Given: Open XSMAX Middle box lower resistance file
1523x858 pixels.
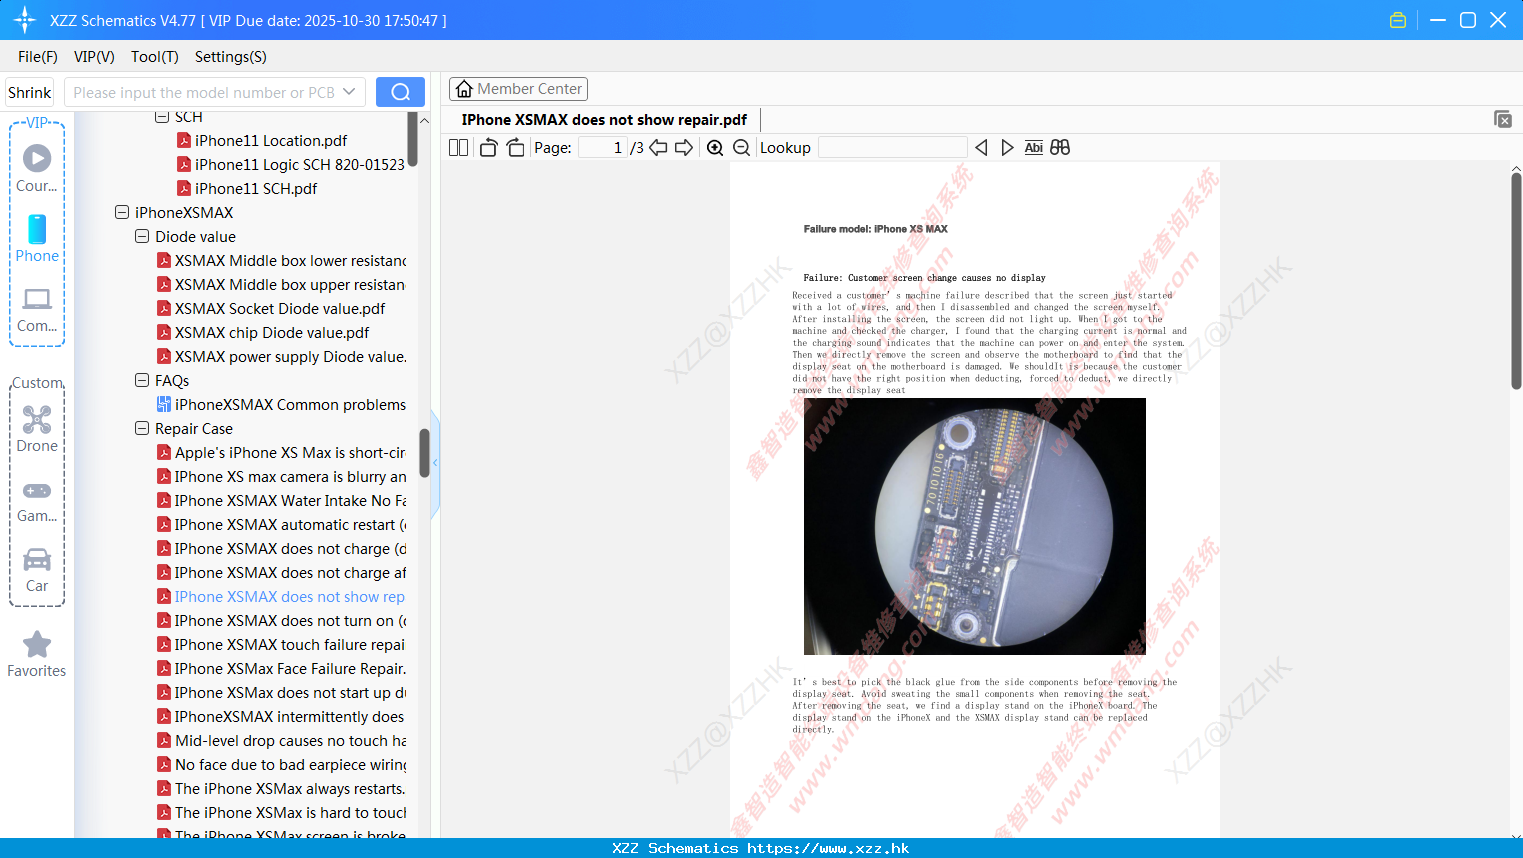Looking at the screenshot, I should pos(281,260).
